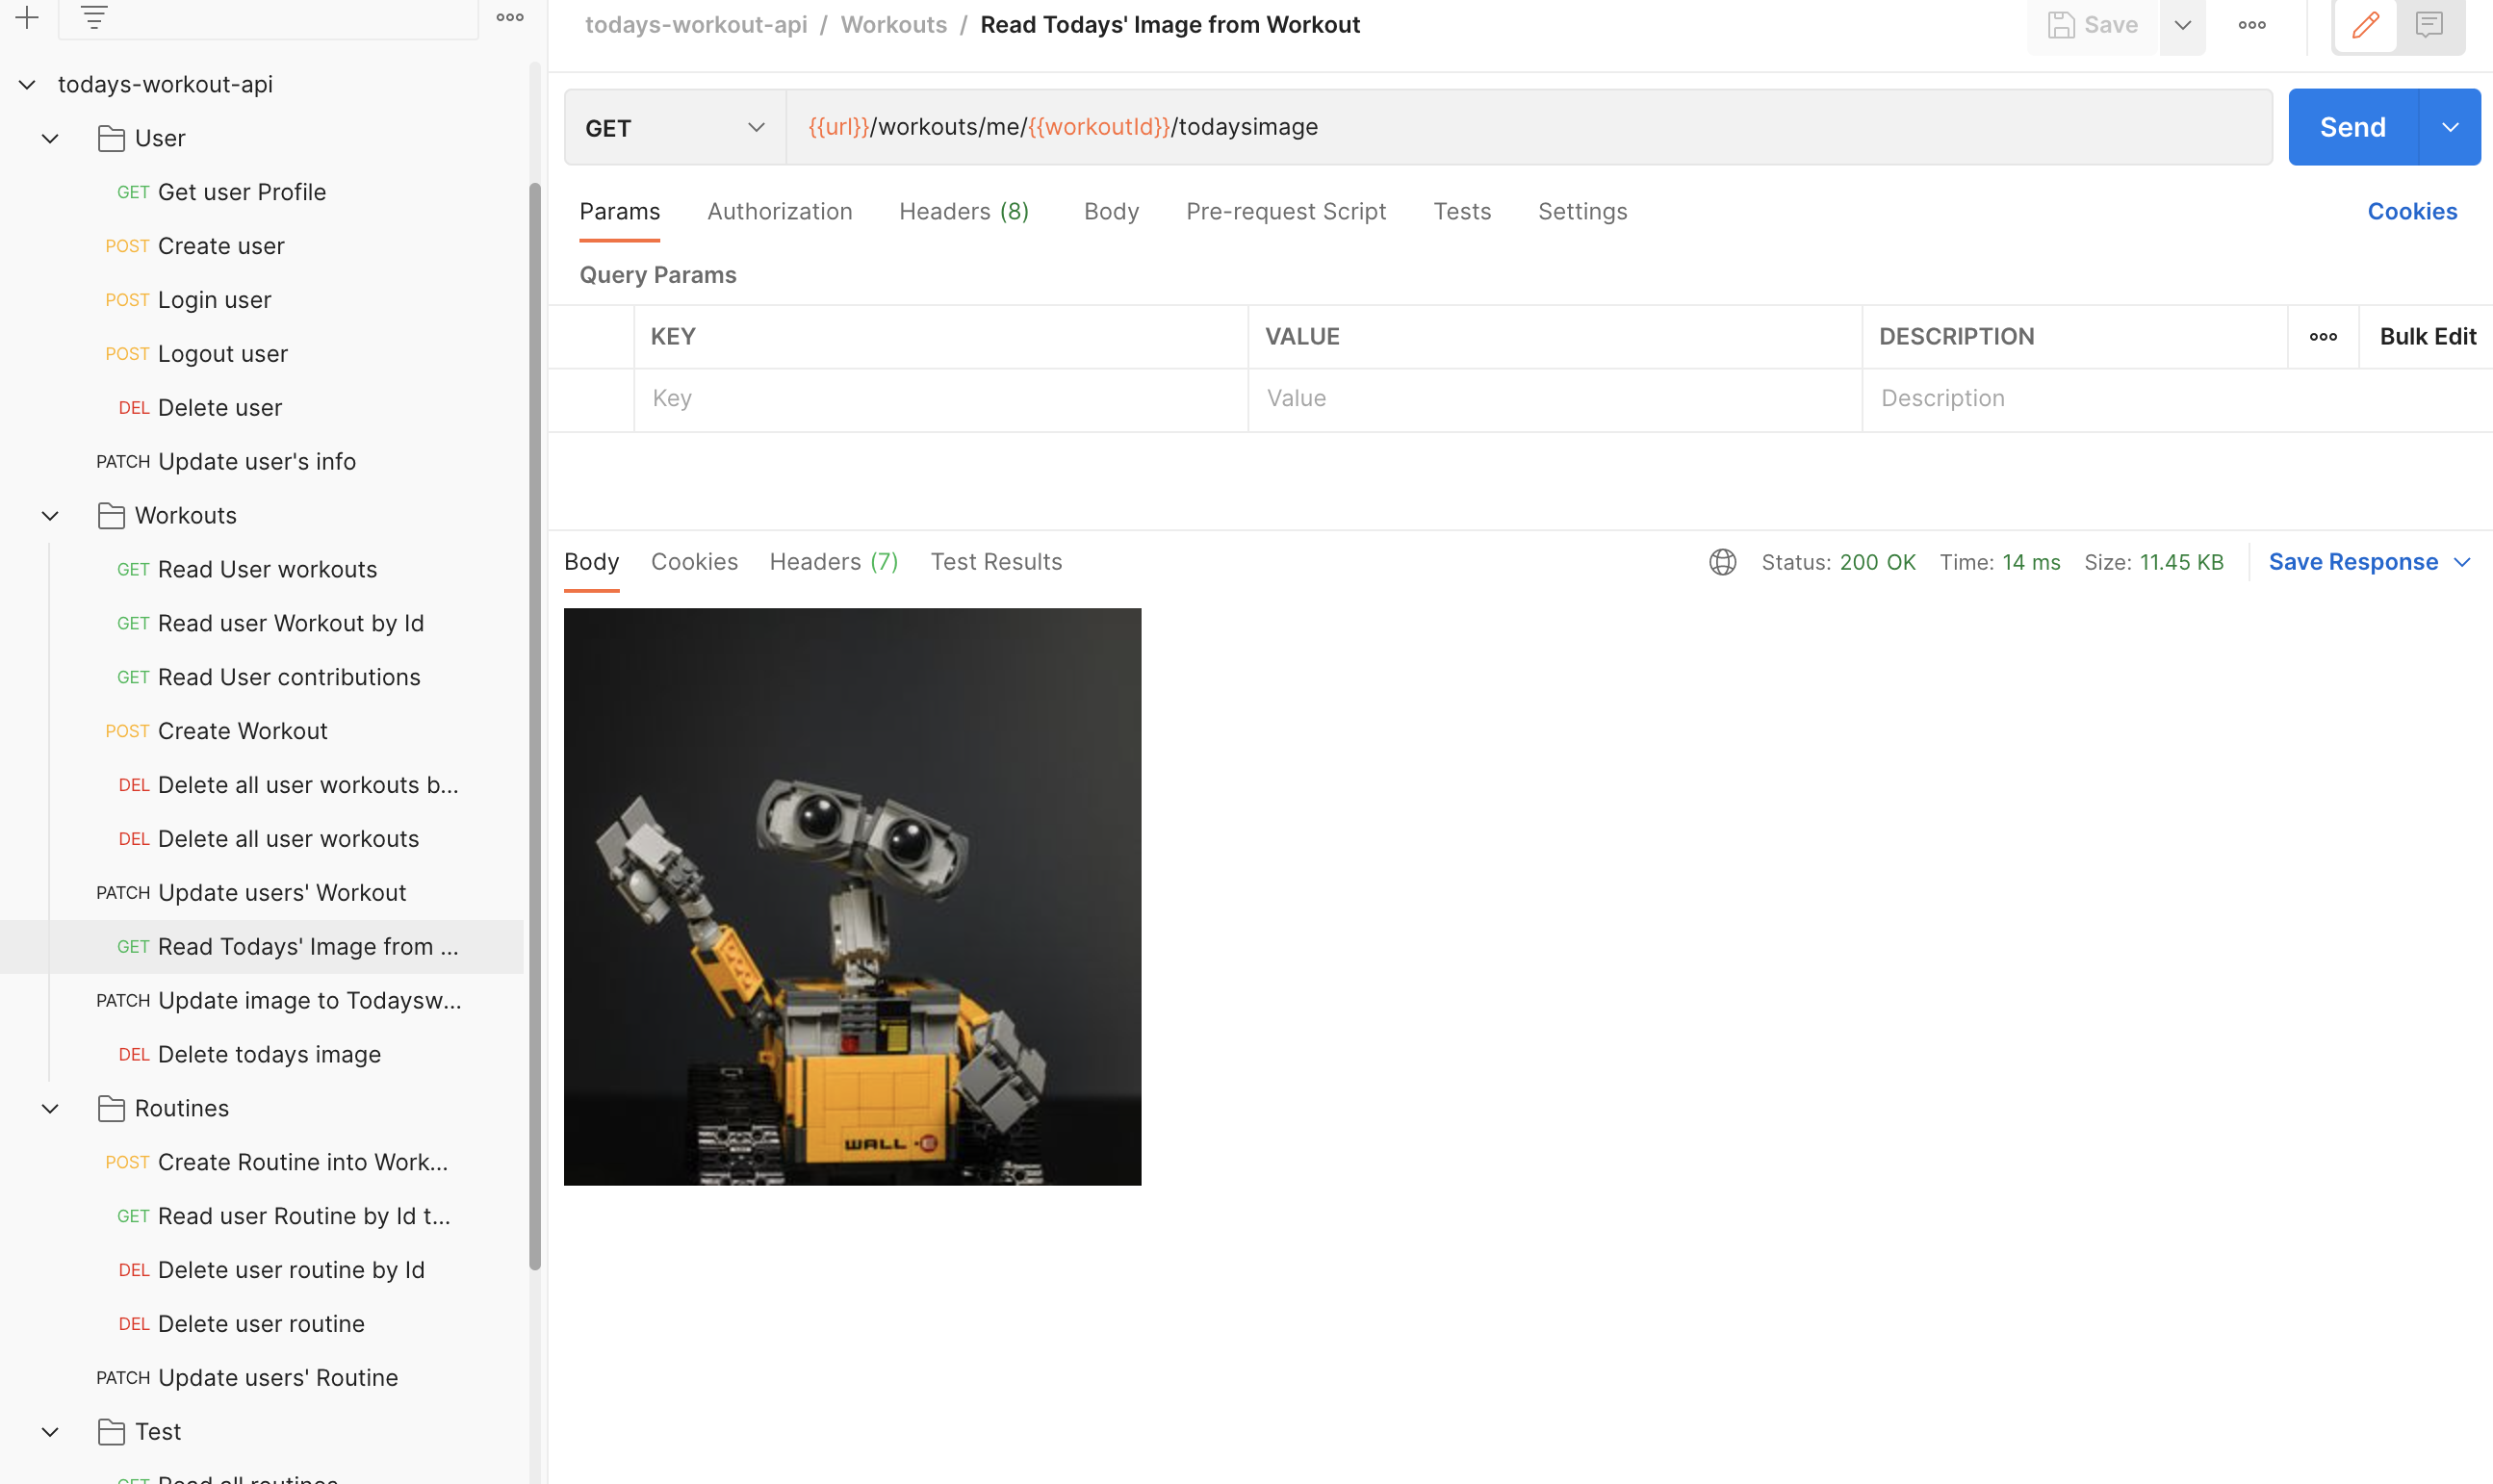
Task: Click the query params column options ellipsis
Action: coord(2323,337)
